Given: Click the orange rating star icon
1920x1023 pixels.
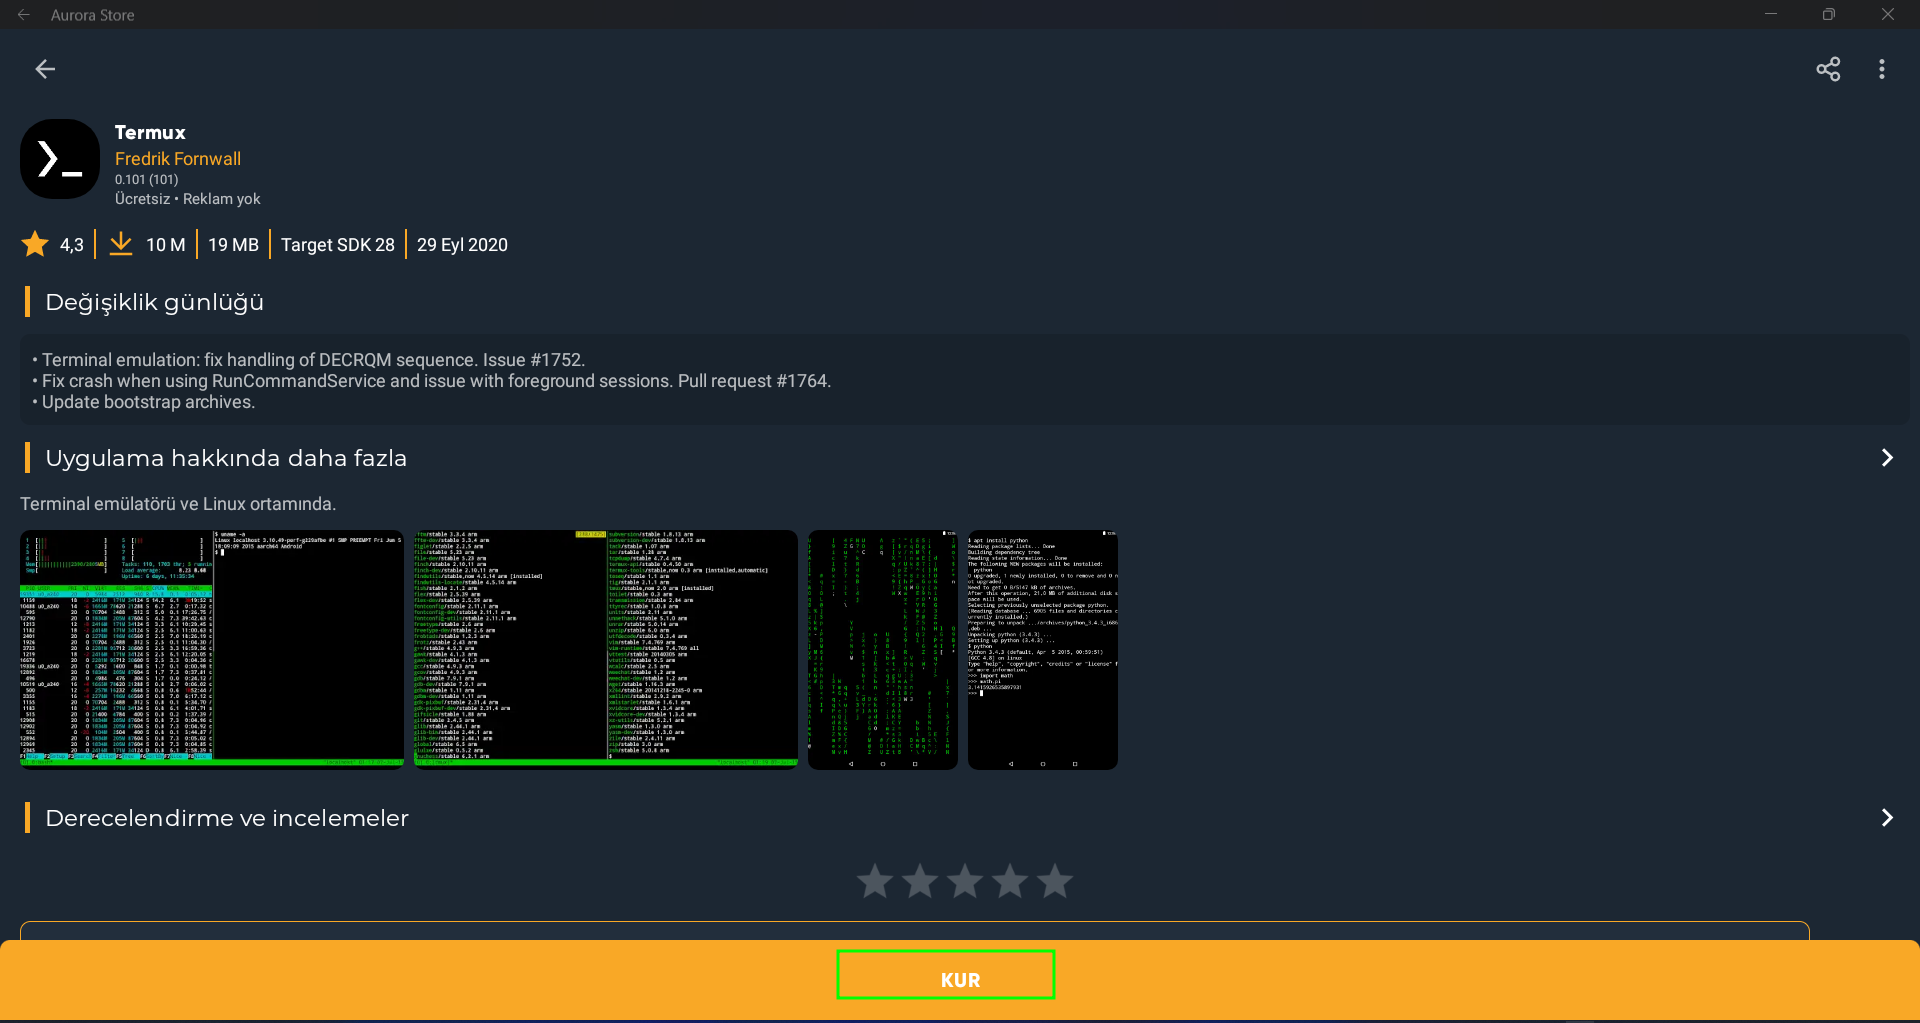Looking at the screenshot, I should pos(35,244).
